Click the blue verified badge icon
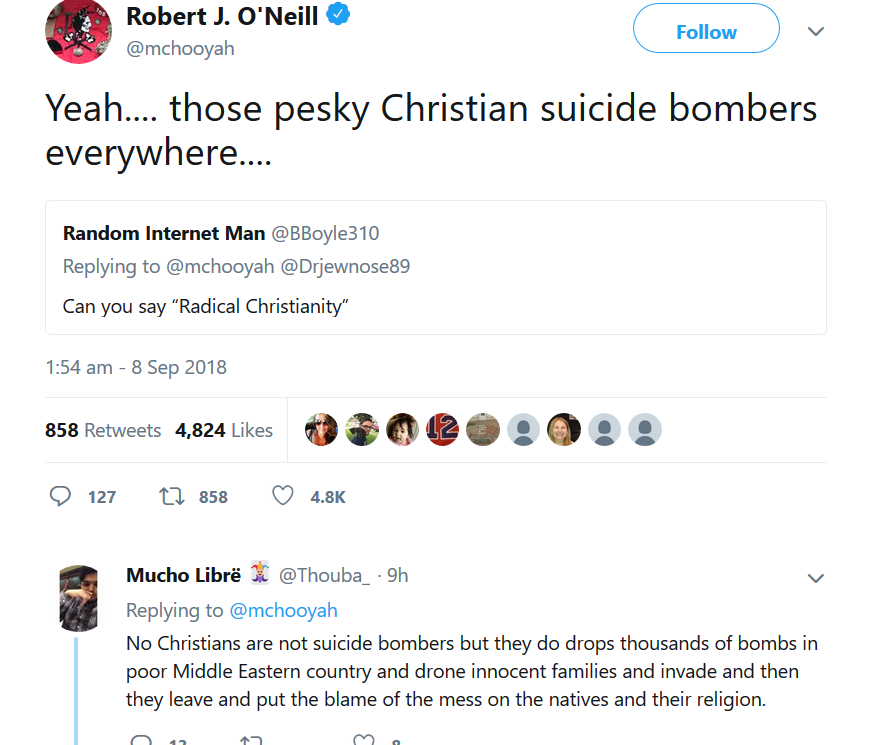Viewport: 873px width, 745px height. click(338, 14)
